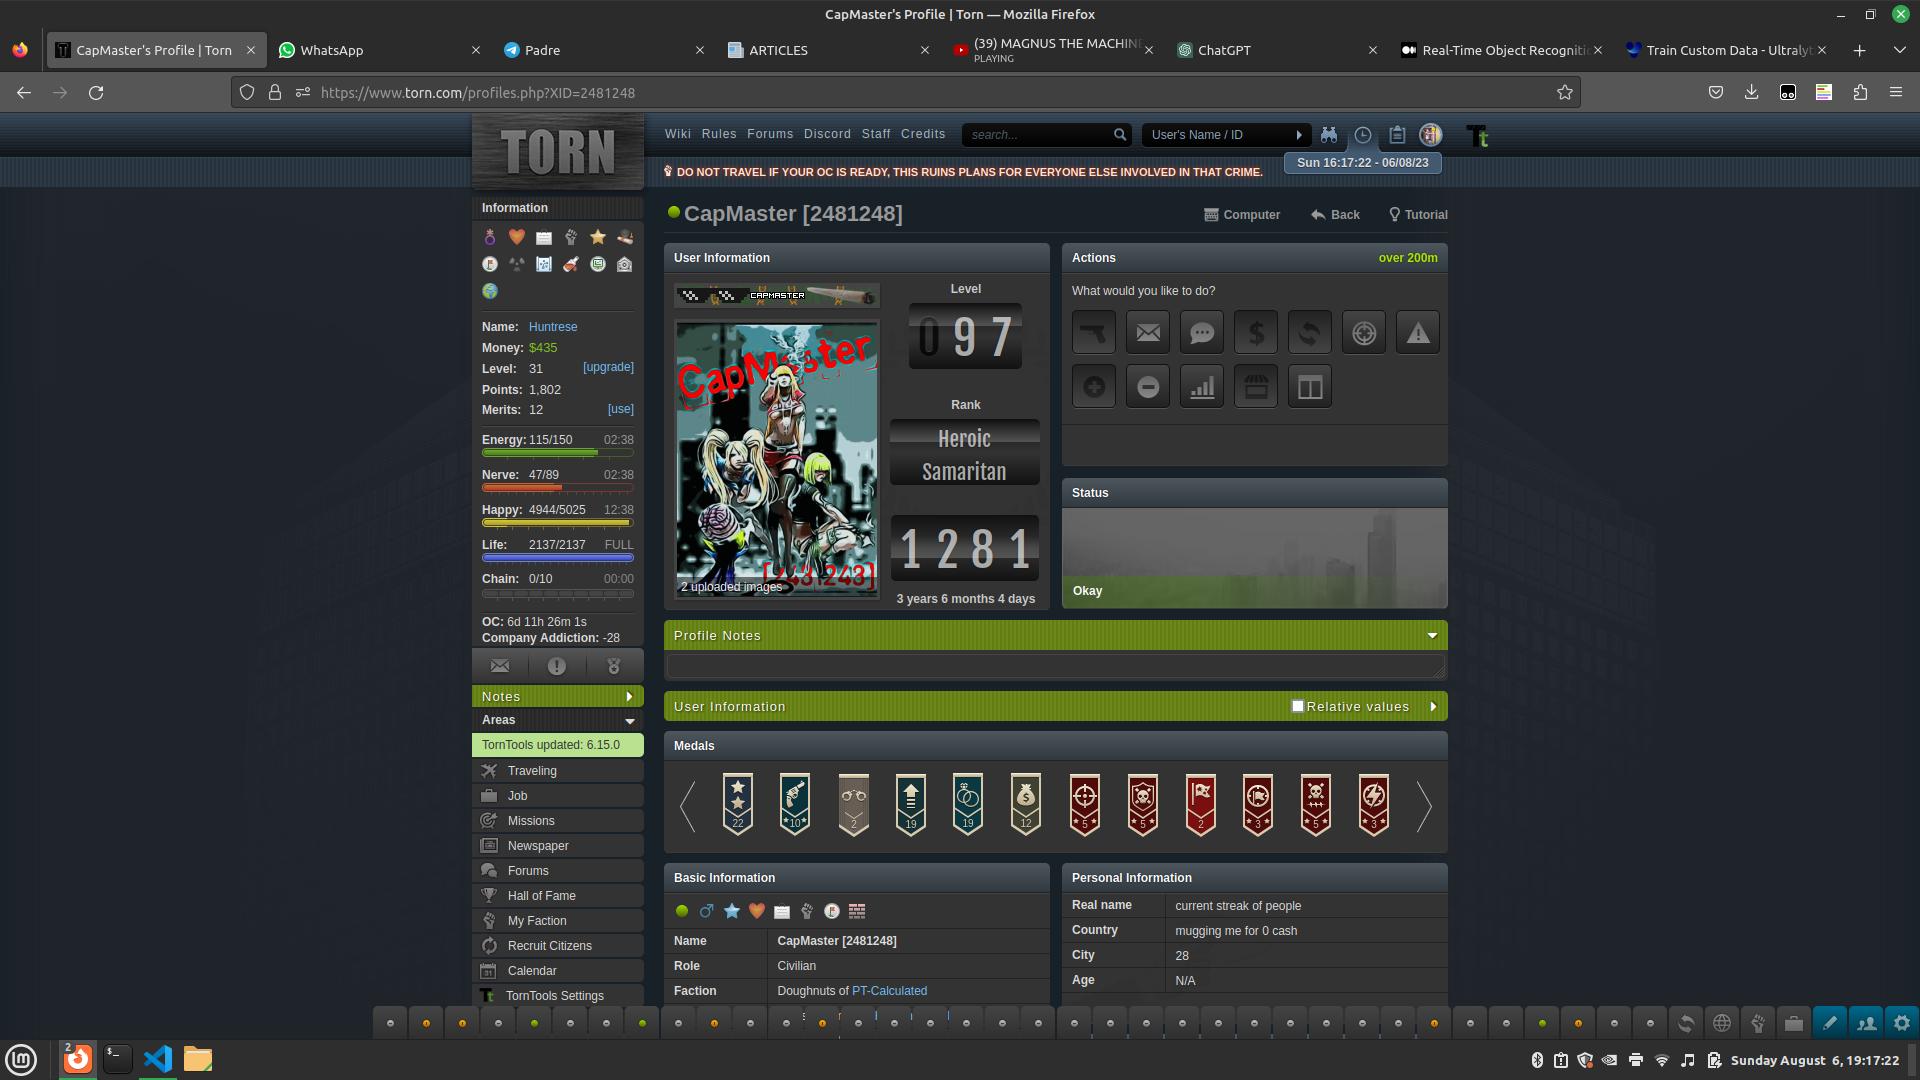The height and width of the screenshot is (1080, 1920).
Task: Open the sidebar mailbox envelope icon
Action: tap(500, 666)
